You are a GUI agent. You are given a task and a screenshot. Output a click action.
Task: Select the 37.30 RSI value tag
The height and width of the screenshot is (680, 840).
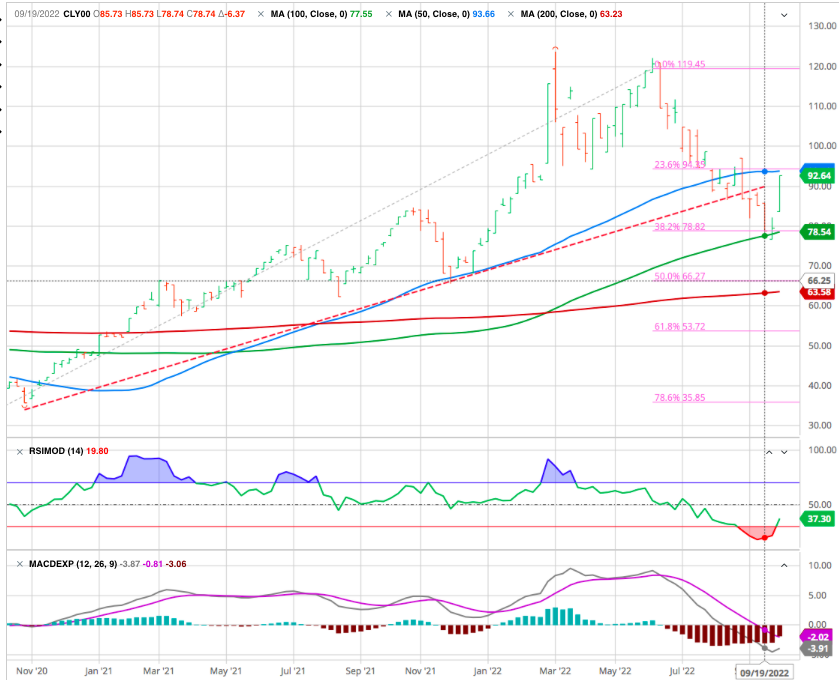(x=818, y=519)
